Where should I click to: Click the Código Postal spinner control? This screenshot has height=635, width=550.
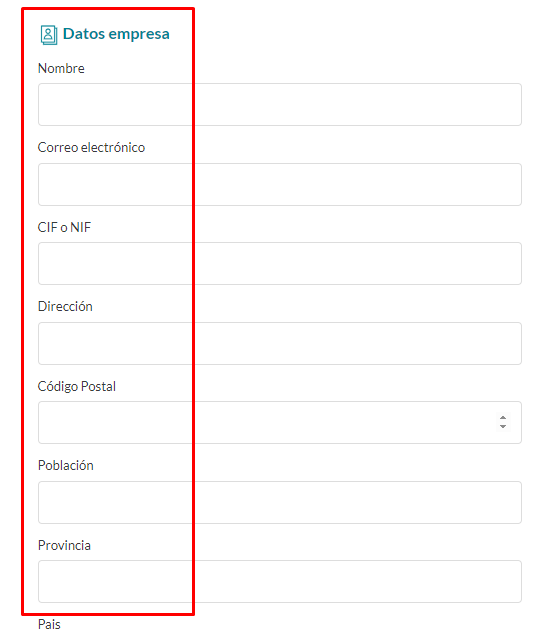(503, 422)
